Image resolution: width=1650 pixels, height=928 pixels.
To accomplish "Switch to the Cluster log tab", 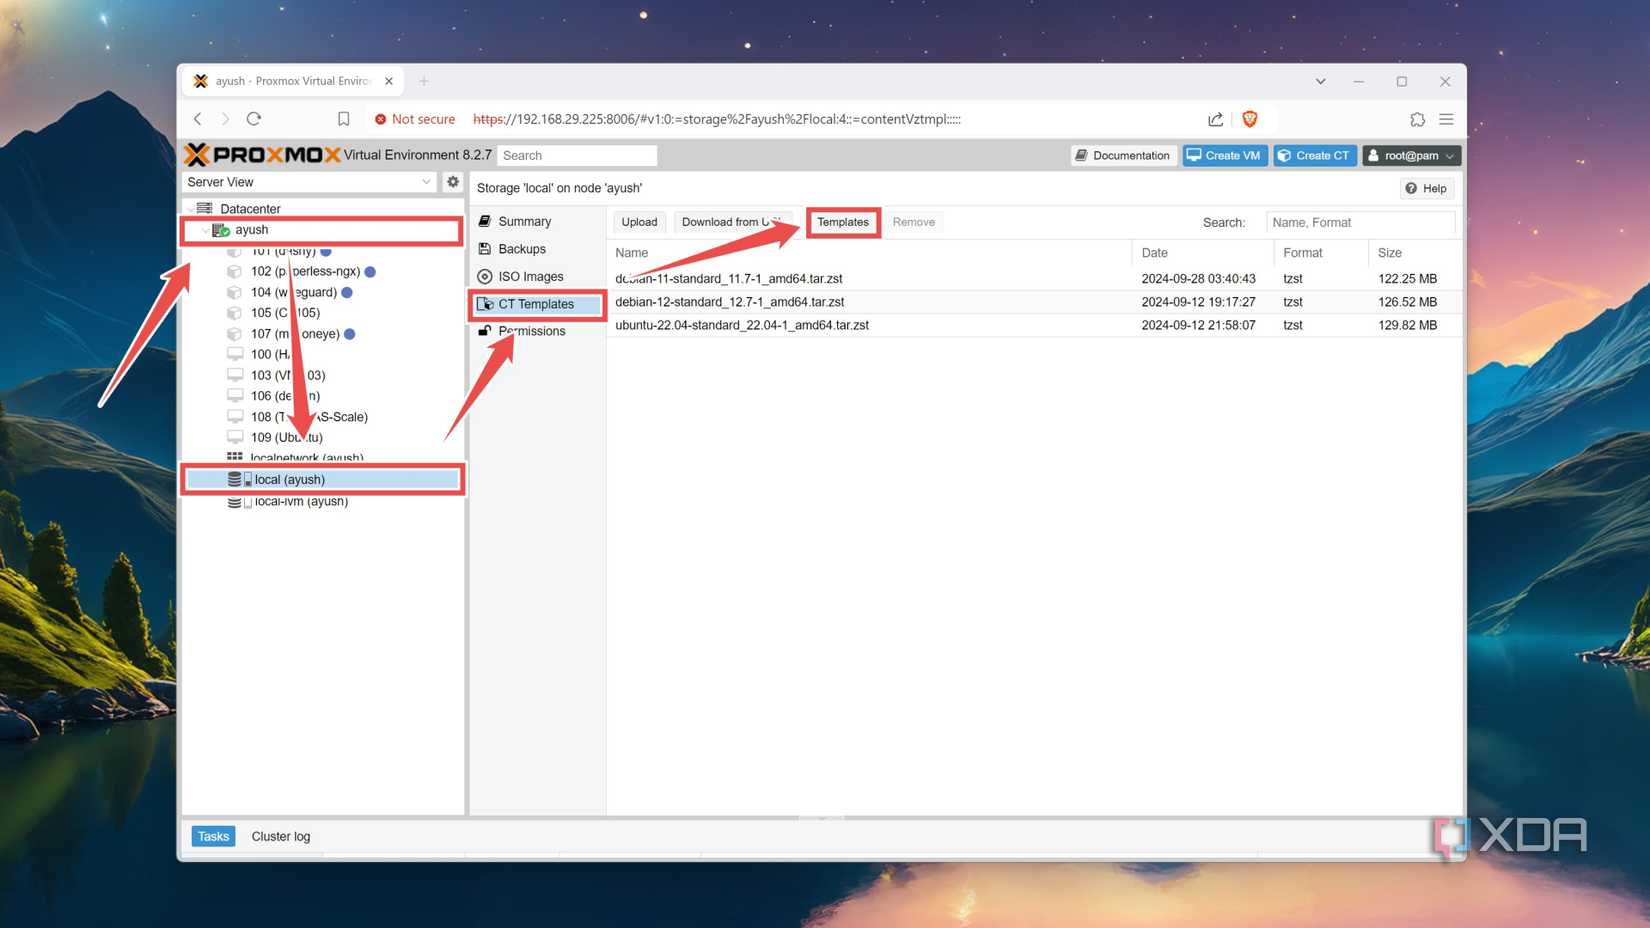I will pos(281,836).
